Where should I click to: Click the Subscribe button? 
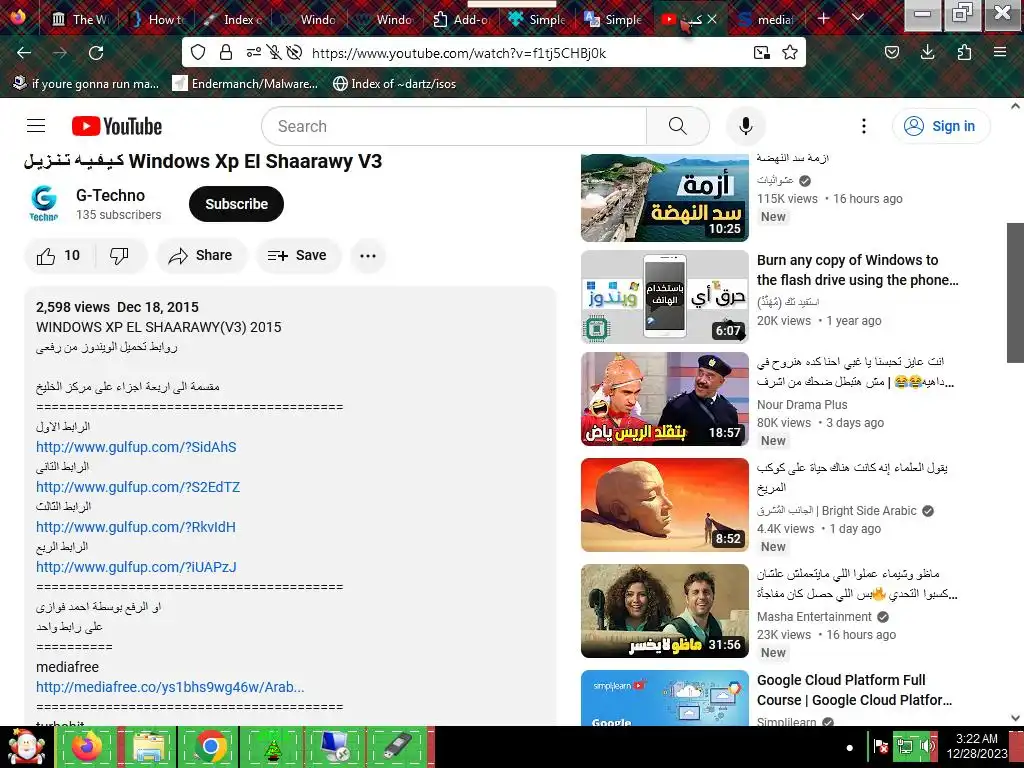pos(236,204)
